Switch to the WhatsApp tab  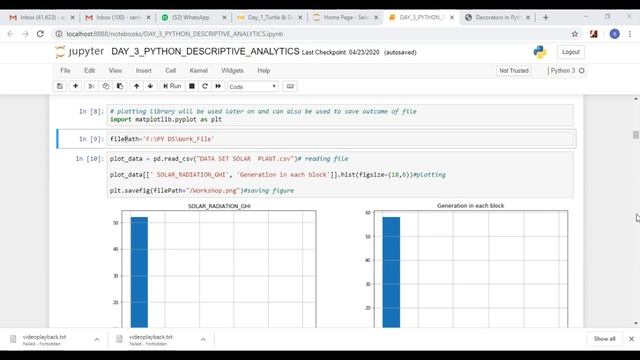coord(192,18)
